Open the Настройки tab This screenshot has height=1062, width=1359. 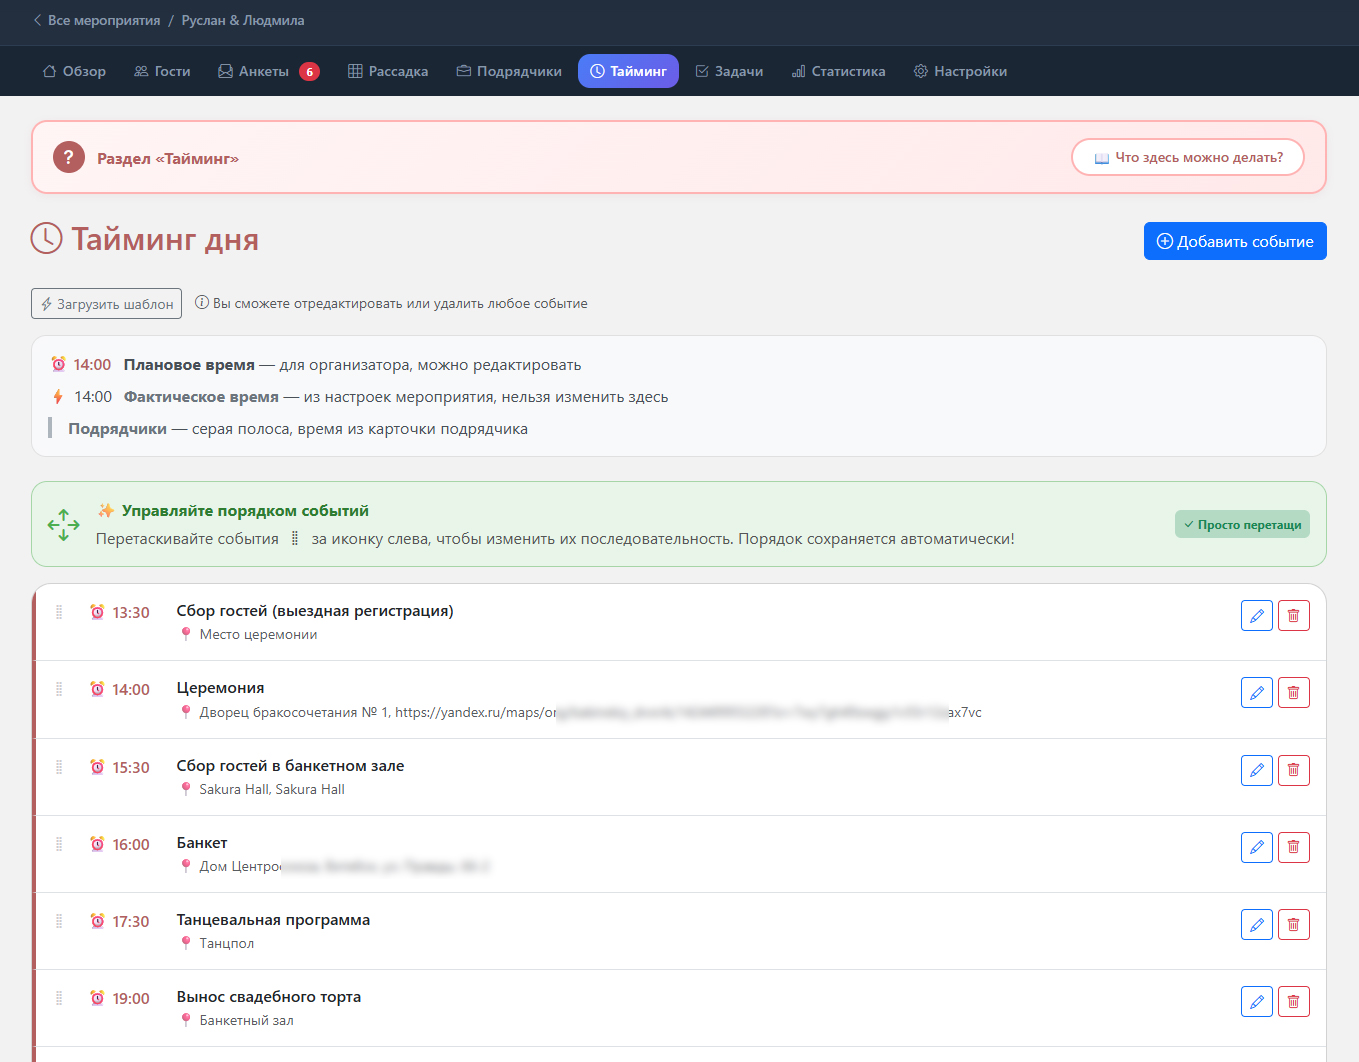(x=960, y=71)
